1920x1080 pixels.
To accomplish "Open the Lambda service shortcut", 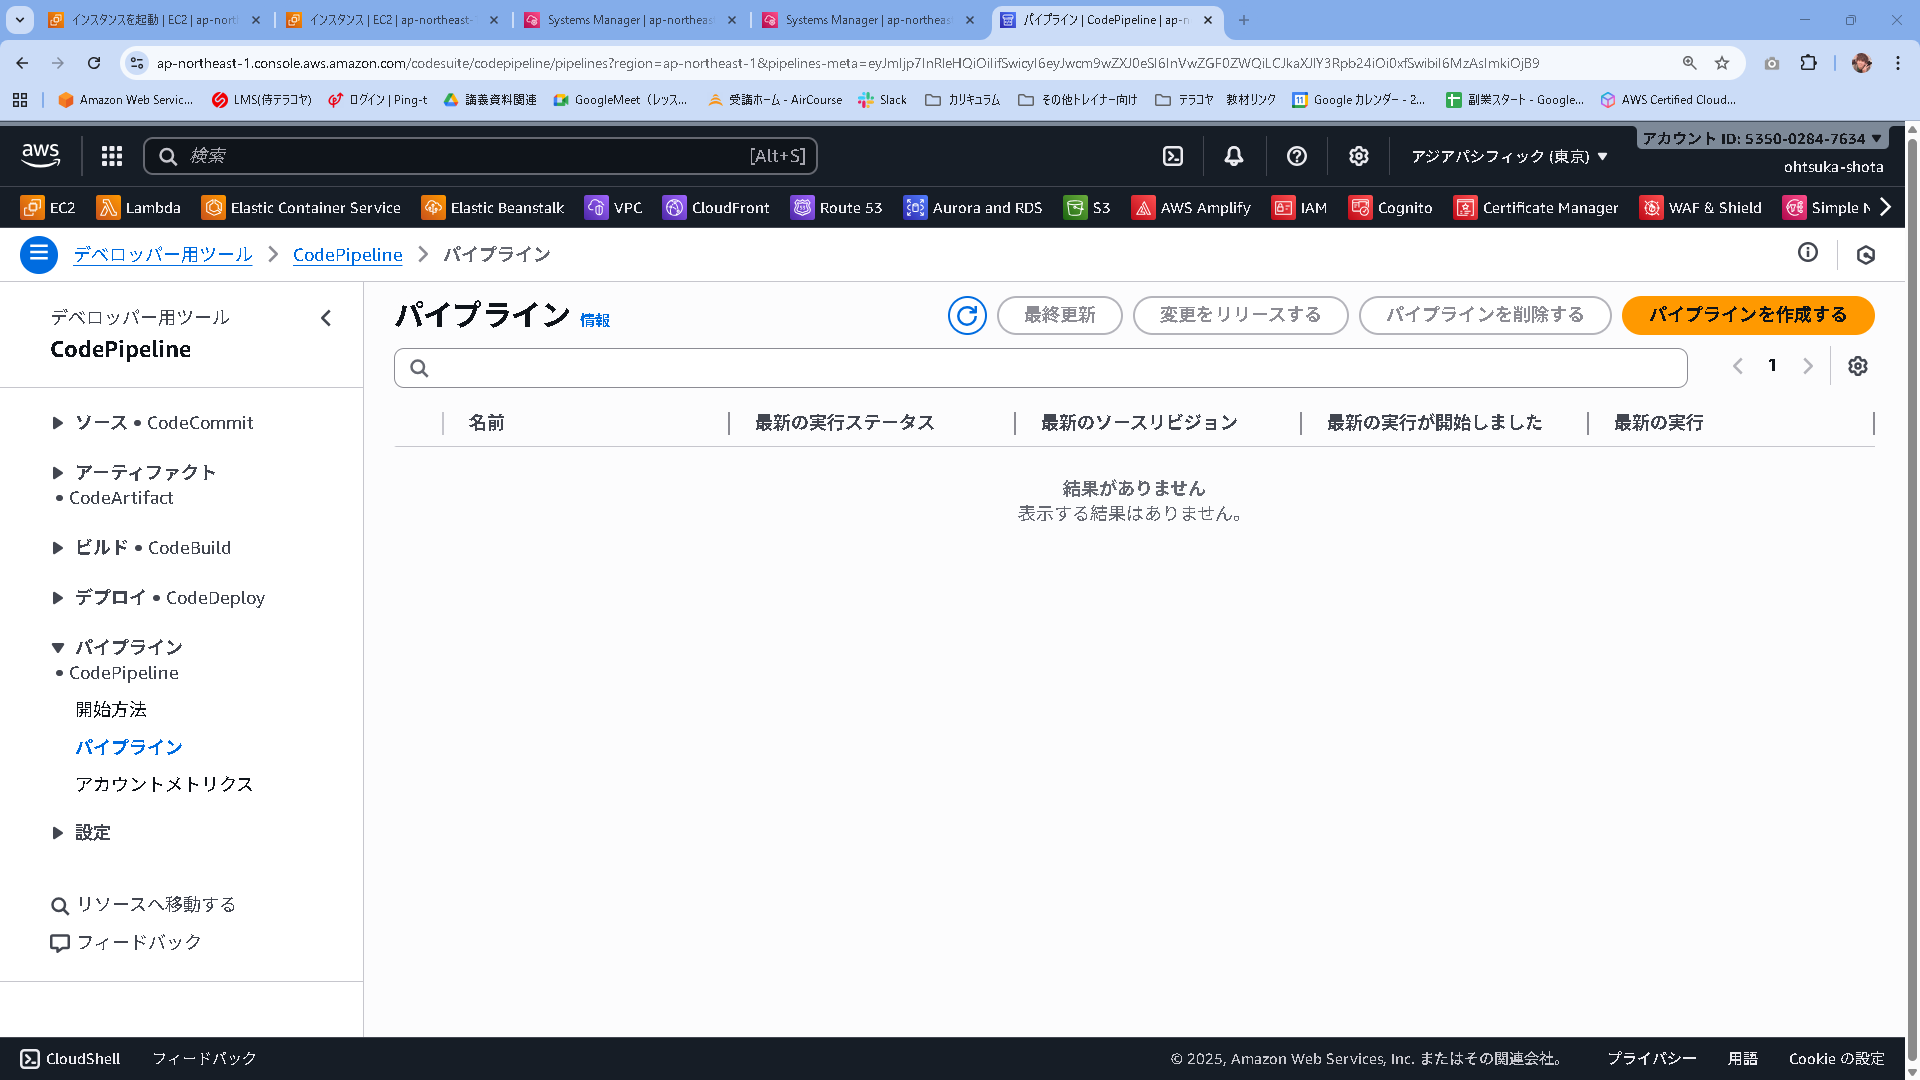I will click(x=139, y=207).
